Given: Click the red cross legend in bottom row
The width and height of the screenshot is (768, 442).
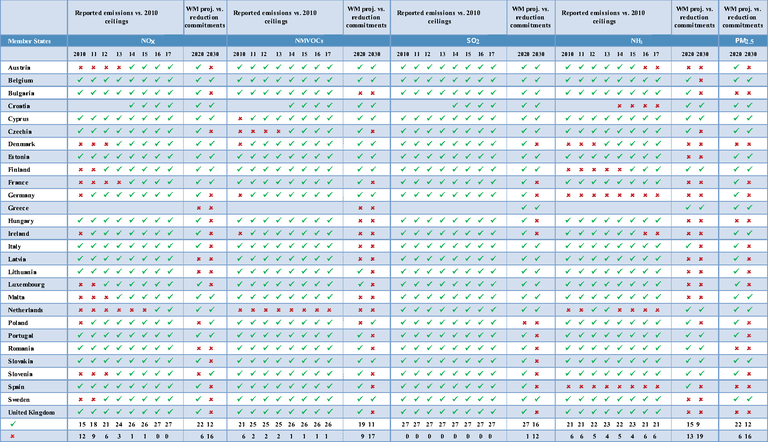Looking at the screenshot, I should [11, 436].
